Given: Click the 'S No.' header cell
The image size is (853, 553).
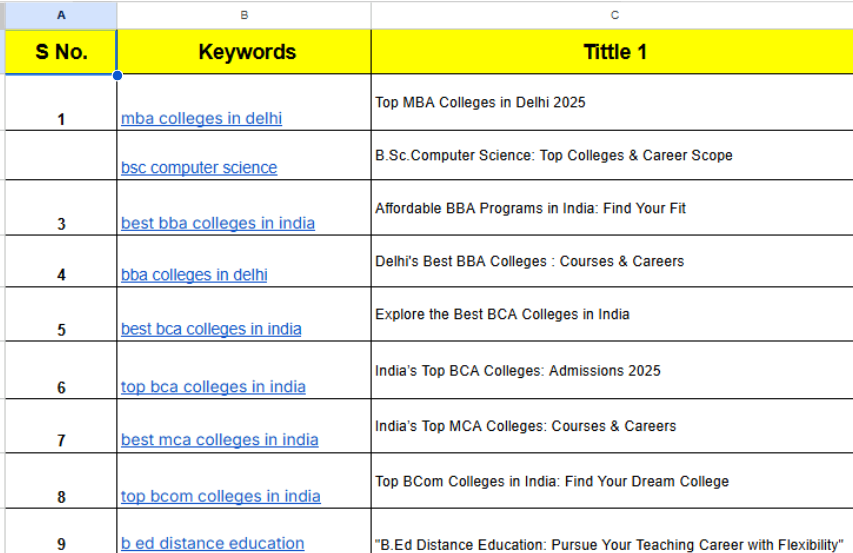Looking at the screenshot, I should 61,52.
